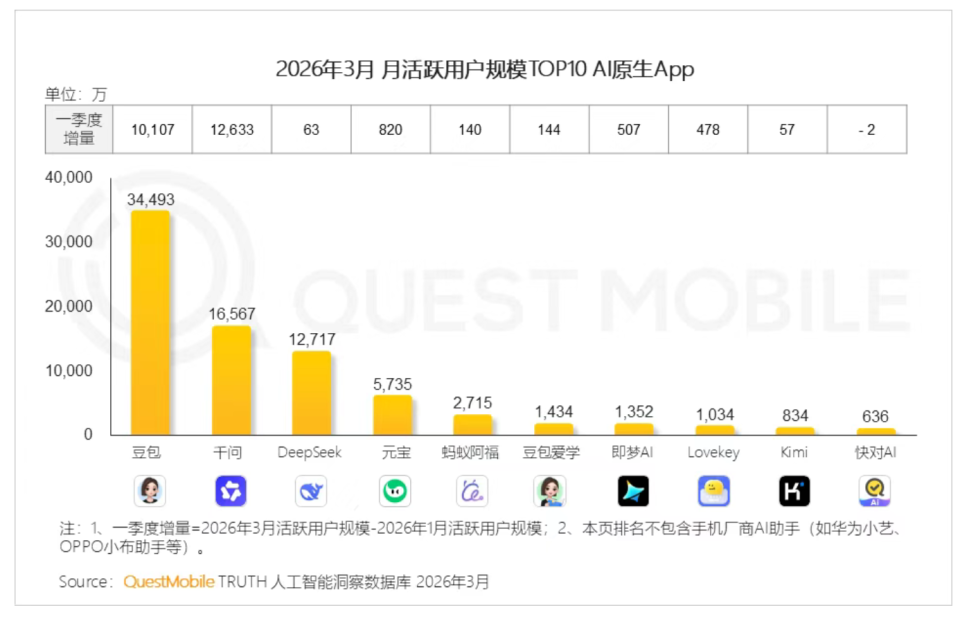Click the 豆包 axis label
Image resolution: width=960 pixels, height=619 pixels.
146,452
